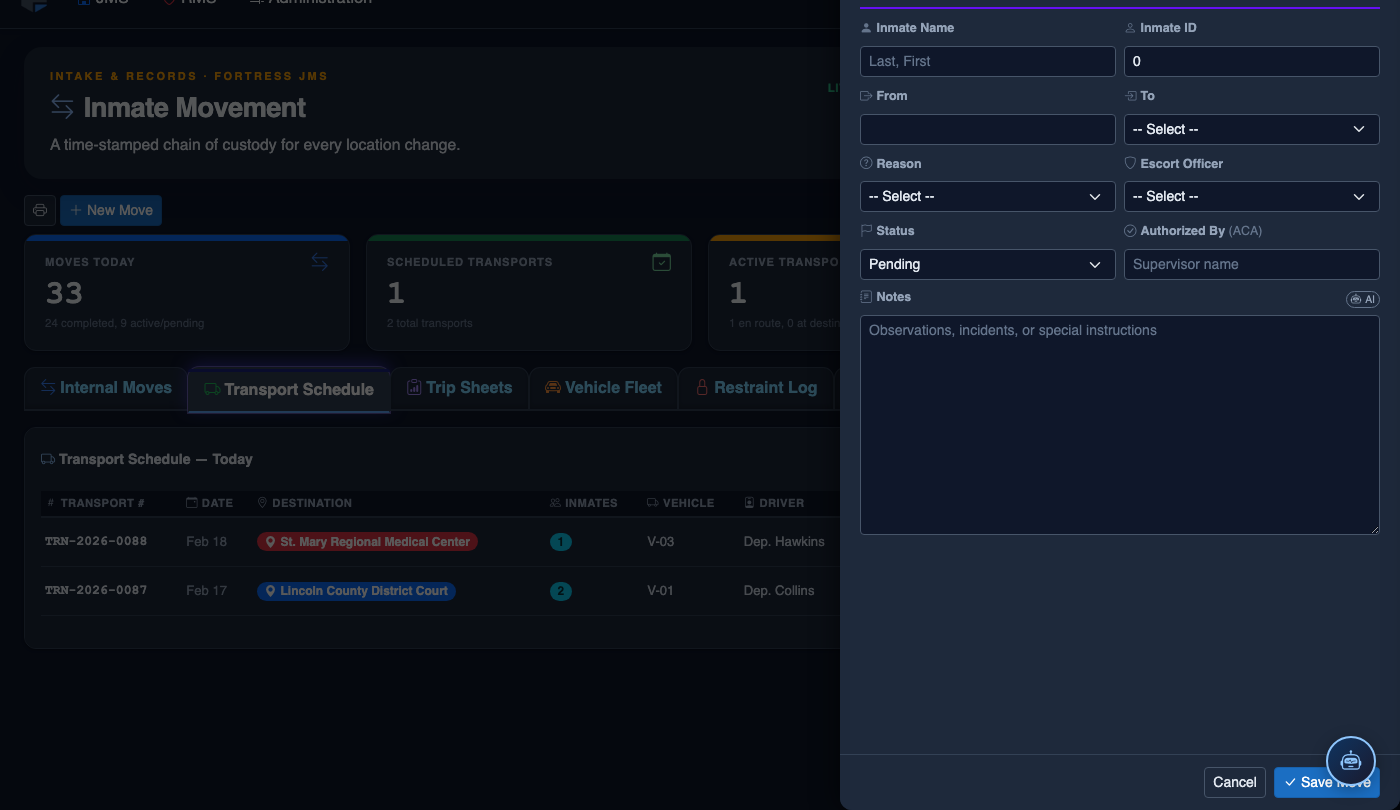Click the Lincoln County District Court destination
1400x810 pixels.
356,591
